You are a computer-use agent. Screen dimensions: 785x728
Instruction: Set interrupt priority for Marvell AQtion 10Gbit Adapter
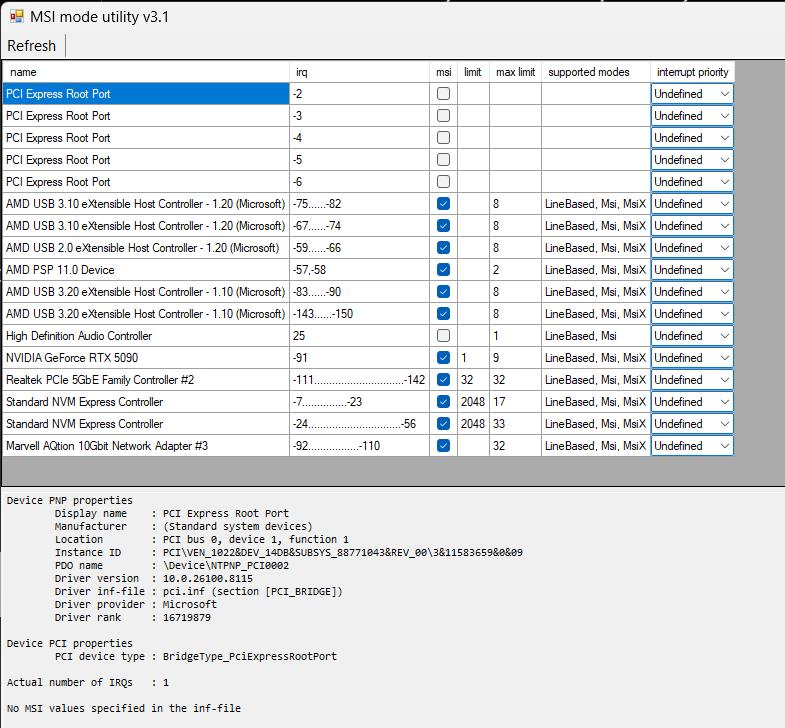point(692,446)
